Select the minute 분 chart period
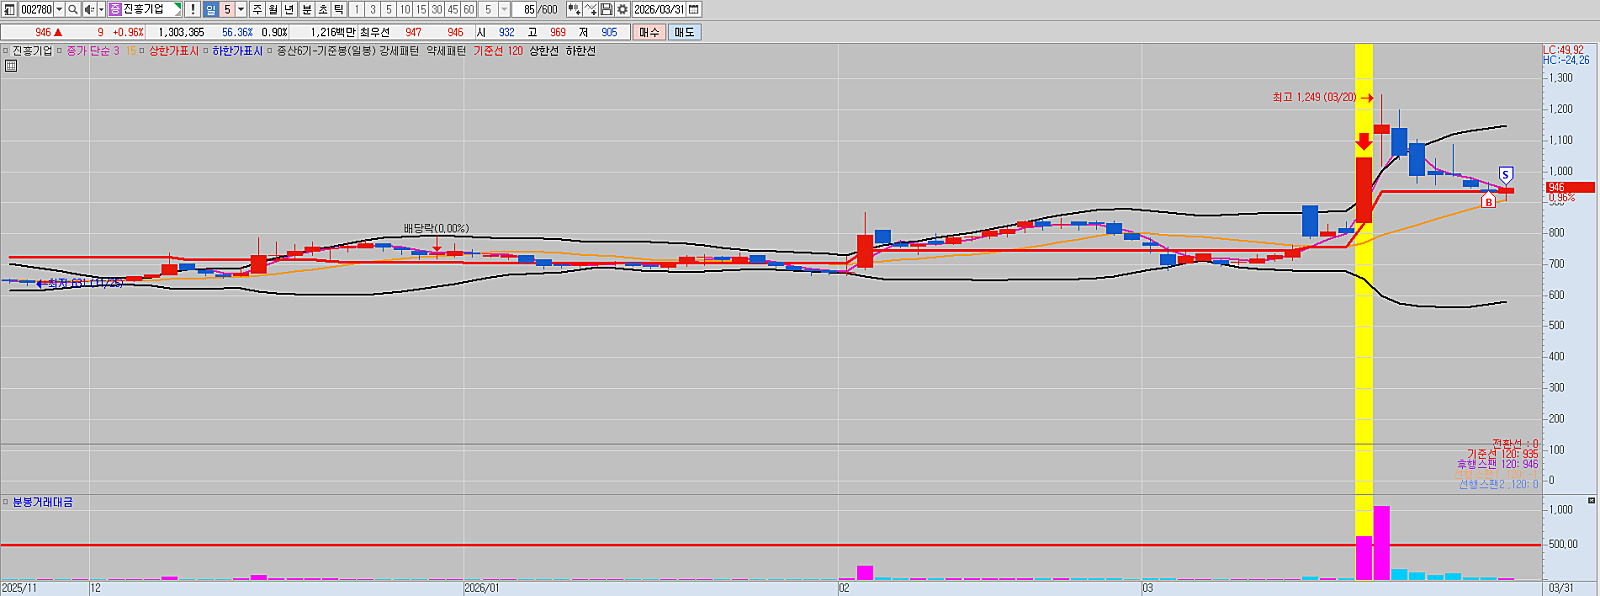Viewport: 1600px width, 596px height. coord(307,9)
